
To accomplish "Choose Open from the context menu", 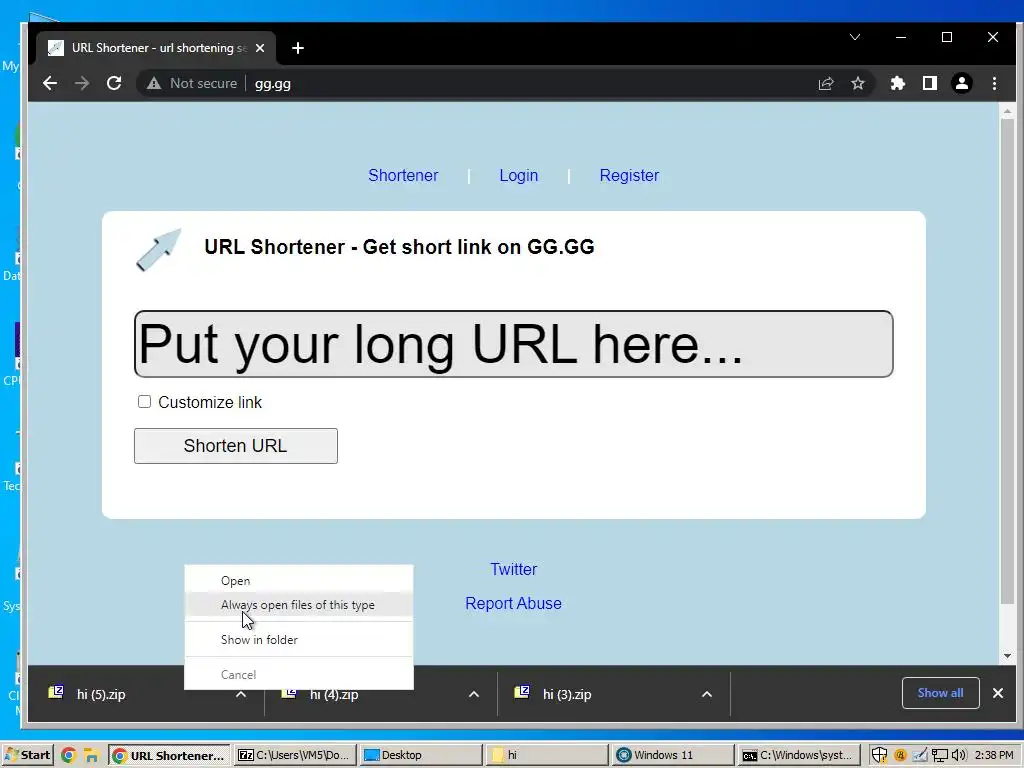I will click(x=299, y=581).
